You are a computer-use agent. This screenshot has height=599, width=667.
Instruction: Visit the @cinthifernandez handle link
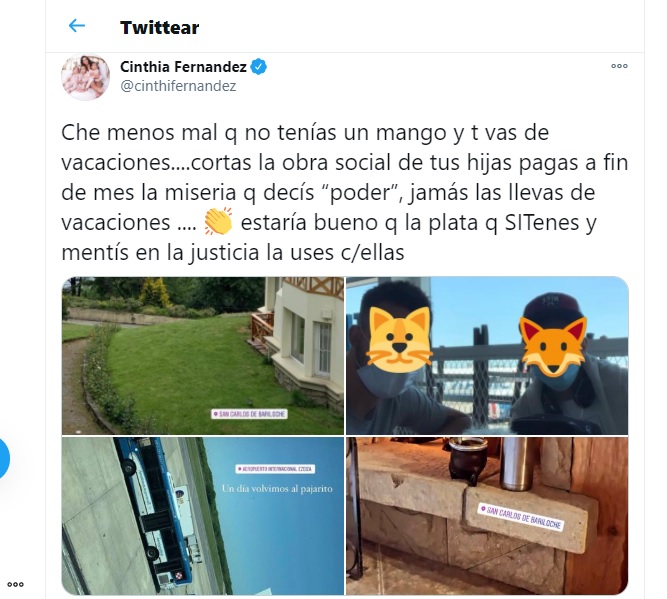coord(178,86)
